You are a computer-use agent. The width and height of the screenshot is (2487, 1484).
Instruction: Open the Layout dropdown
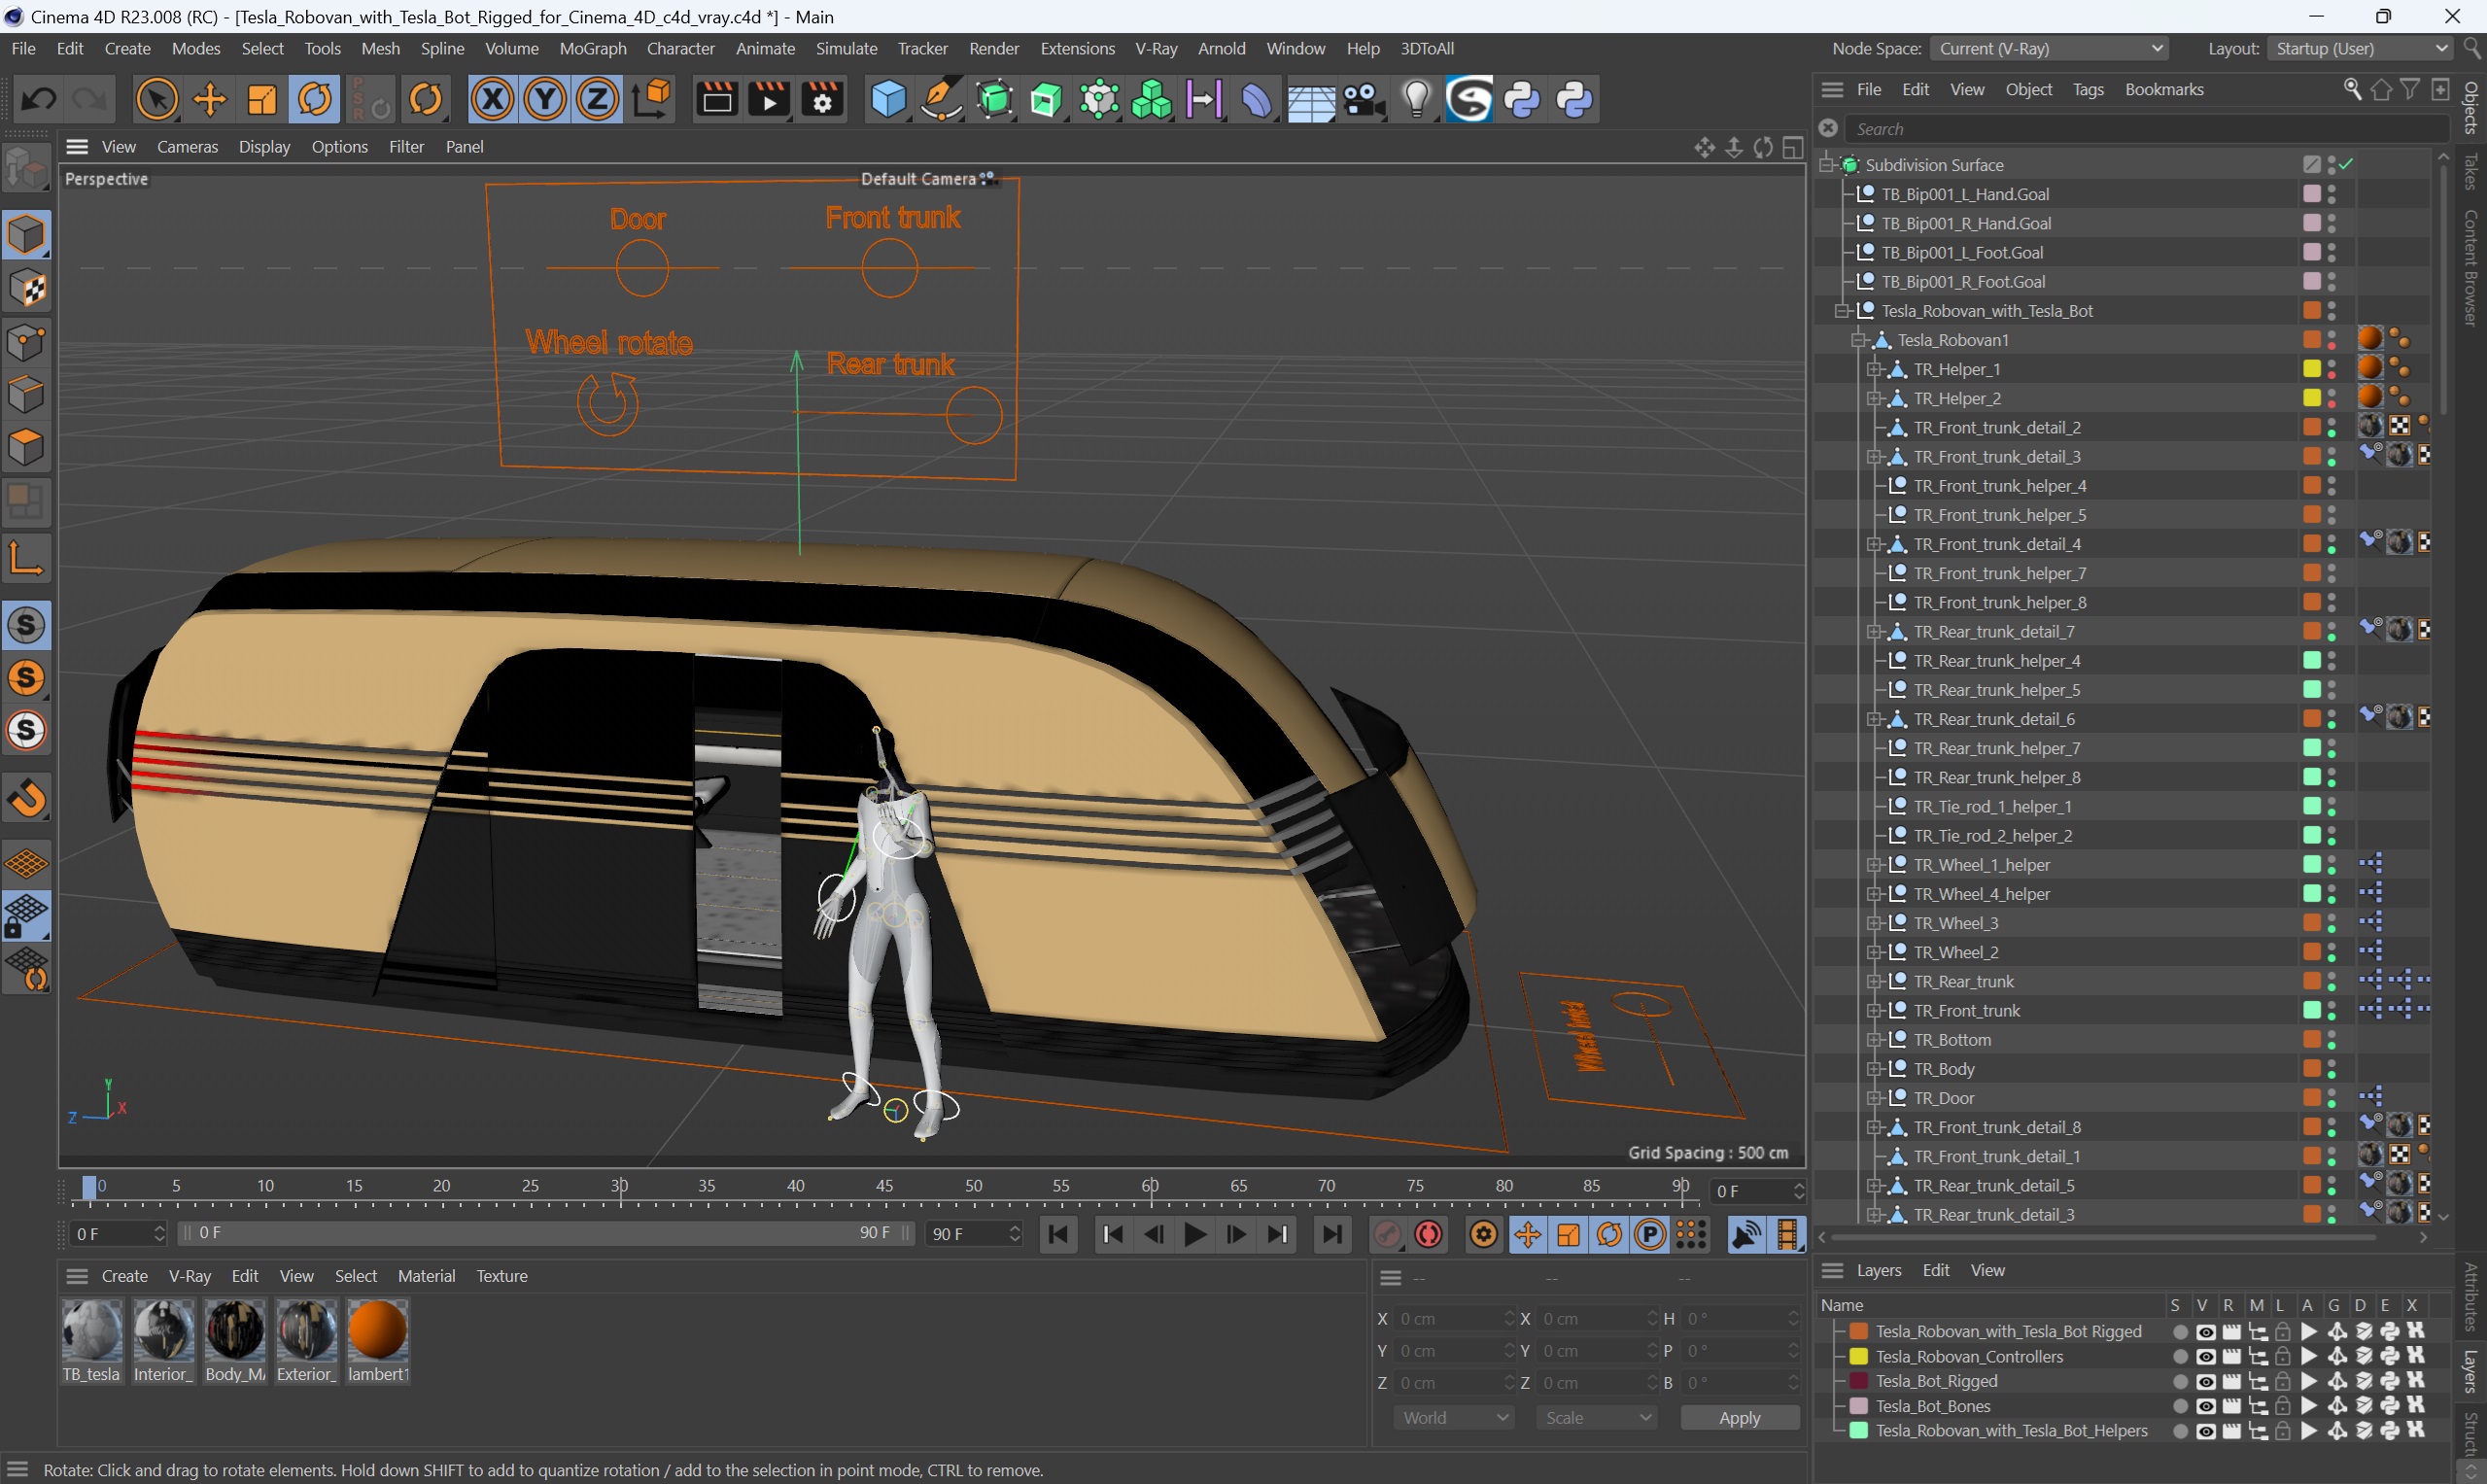[2359, 48]
